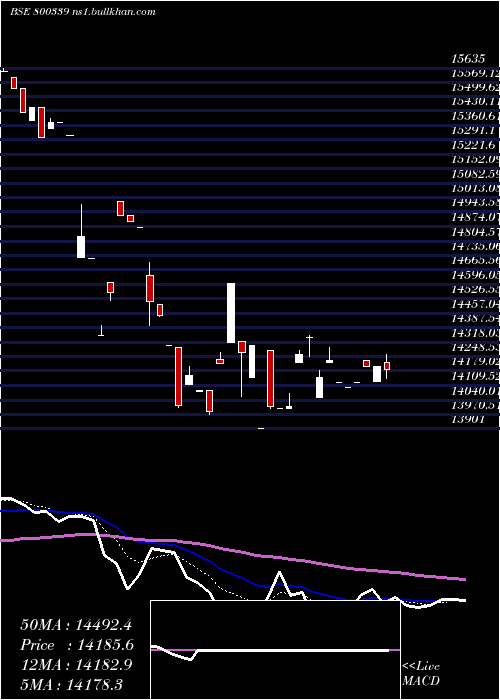
Task: Click the 'BSE 800339 ns1.bullkhan.com' chart title
Action: [x=83, y=12]
